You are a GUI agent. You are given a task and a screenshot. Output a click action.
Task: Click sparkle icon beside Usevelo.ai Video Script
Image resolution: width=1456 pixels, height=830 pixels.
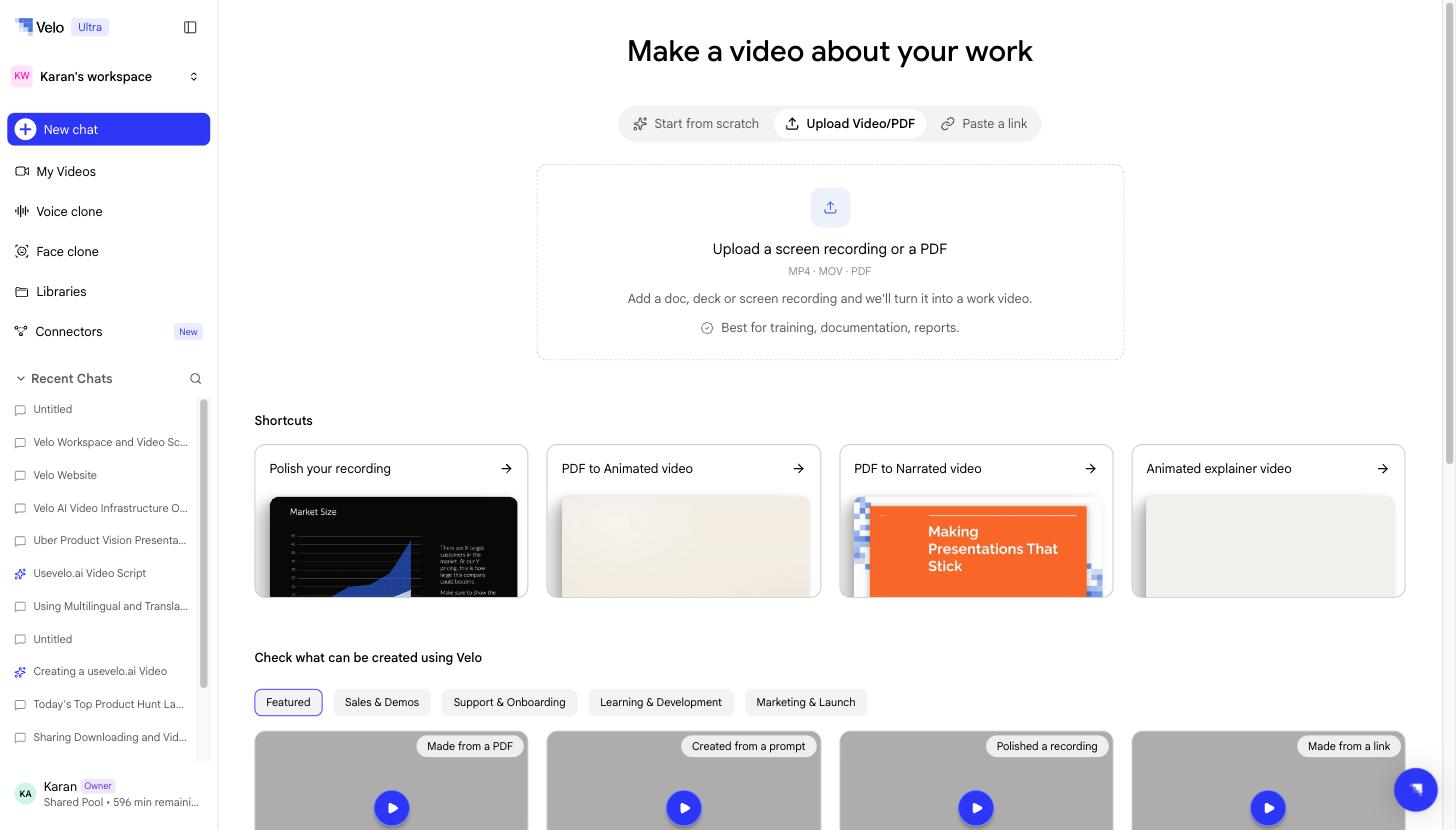(20, 574)
